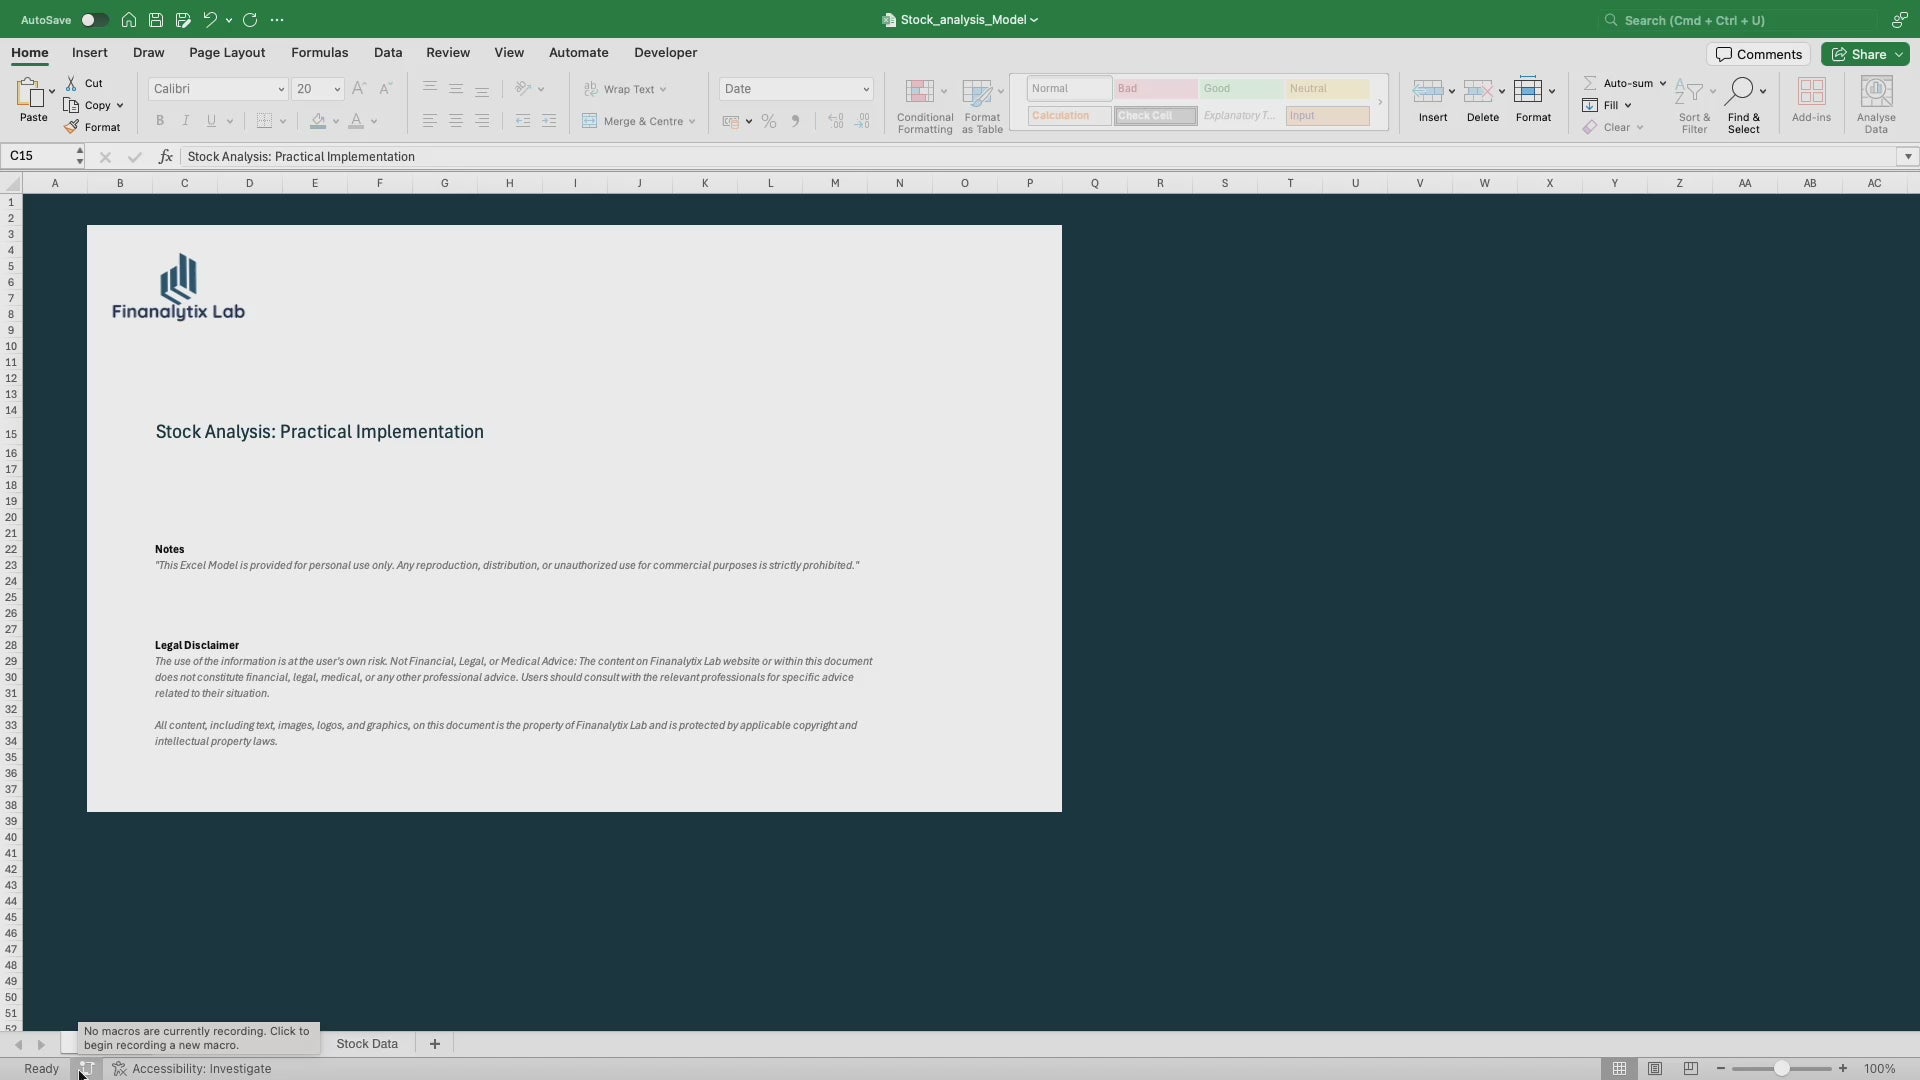Expand the formula bar chevron
Screen dimensions: 1920x1080
tap(1908, 156)
